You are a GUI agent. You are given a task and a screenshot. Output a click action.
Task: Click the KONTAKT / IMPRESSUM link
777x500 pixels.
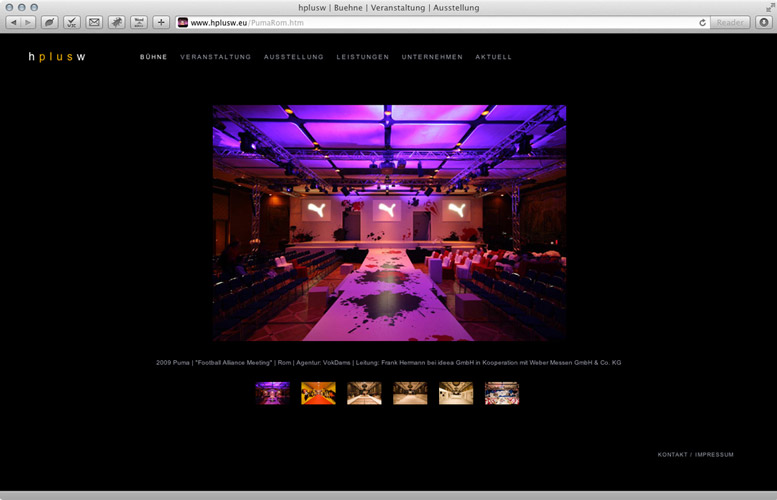[695, 455]
